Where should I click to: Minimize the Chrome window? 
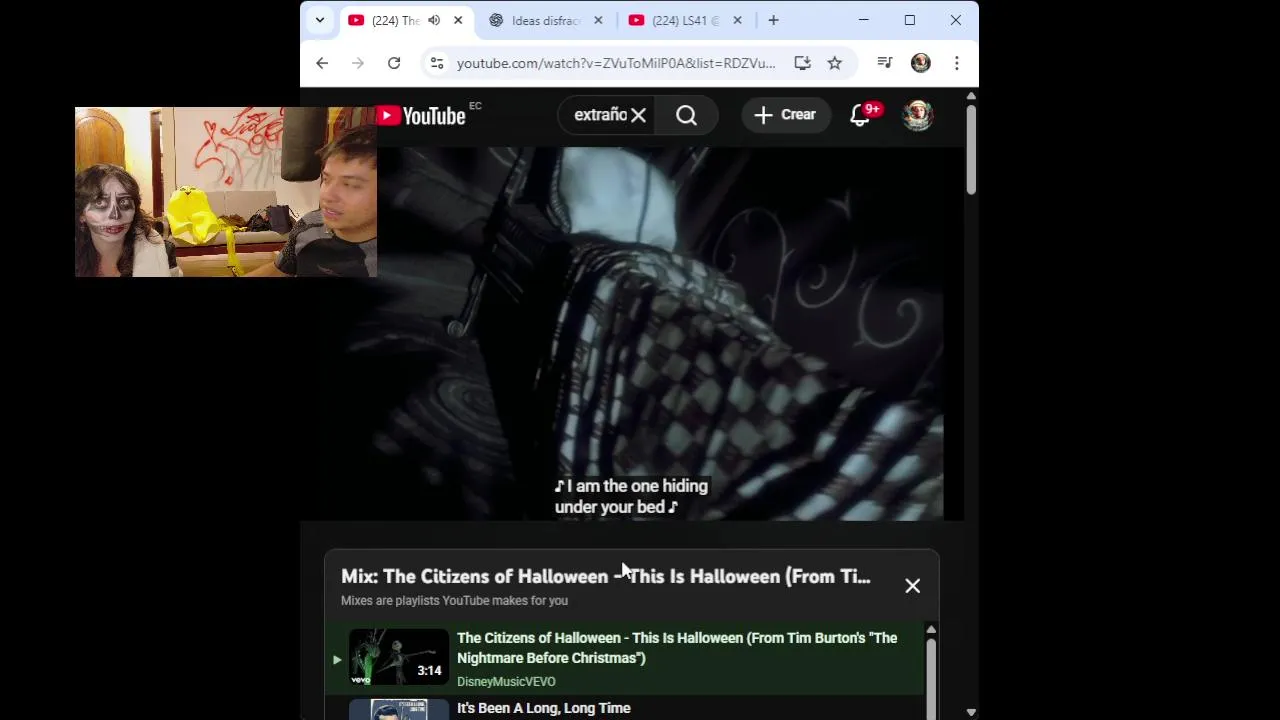[864, 20]
